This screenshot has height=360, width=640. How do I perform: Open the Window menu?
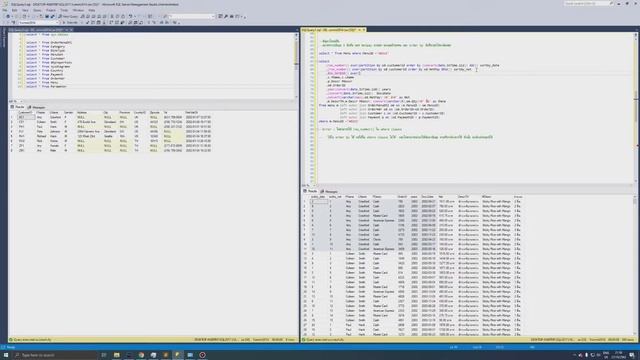[78, 10]
